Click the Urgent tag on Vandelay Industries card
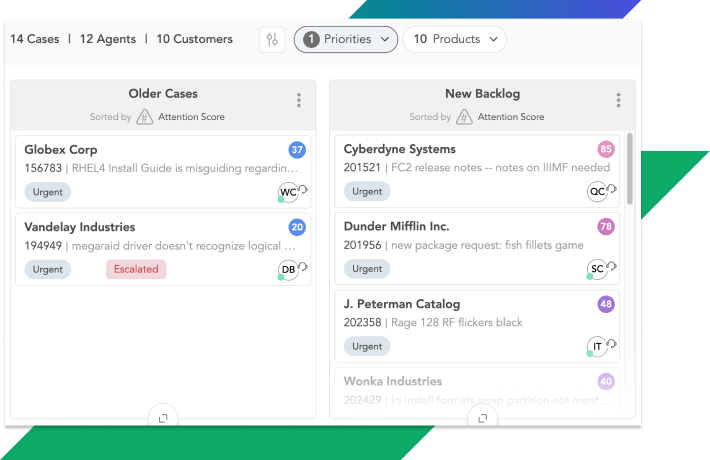This screenshot has width=710, height=460. [x=48, y=269]
